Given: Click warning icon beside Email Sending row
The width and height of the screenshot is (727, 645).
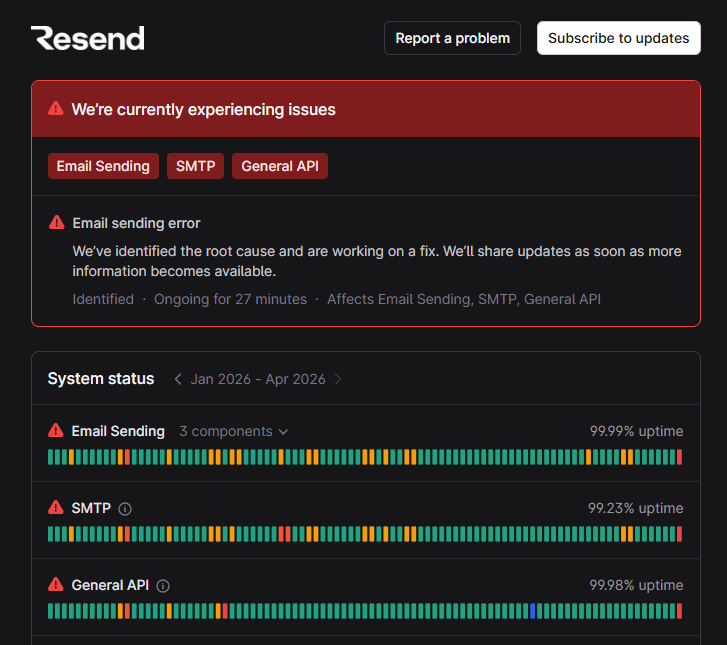Looking at the screenshot, I should (x=56, y=431).
